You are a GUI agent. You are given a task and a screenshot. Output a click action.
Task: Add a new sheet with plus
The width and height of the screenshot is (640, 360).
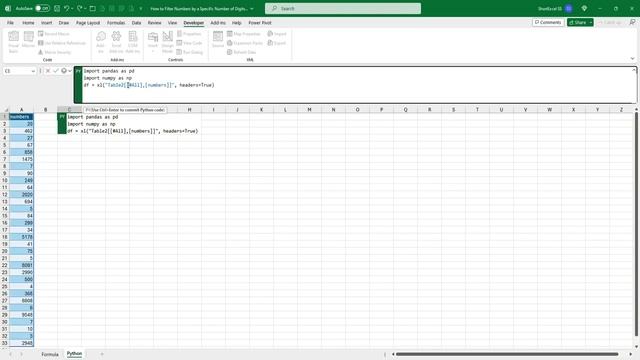102,354
